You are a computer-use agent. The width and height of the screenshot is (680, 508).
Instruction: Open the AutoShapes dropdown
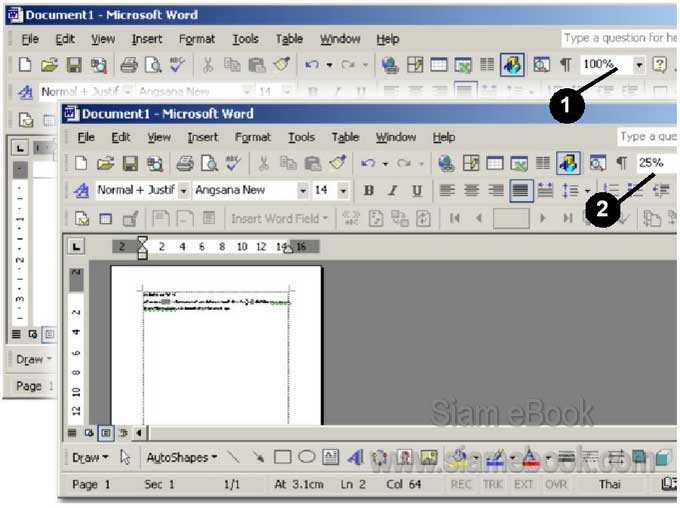coord(182,458)
